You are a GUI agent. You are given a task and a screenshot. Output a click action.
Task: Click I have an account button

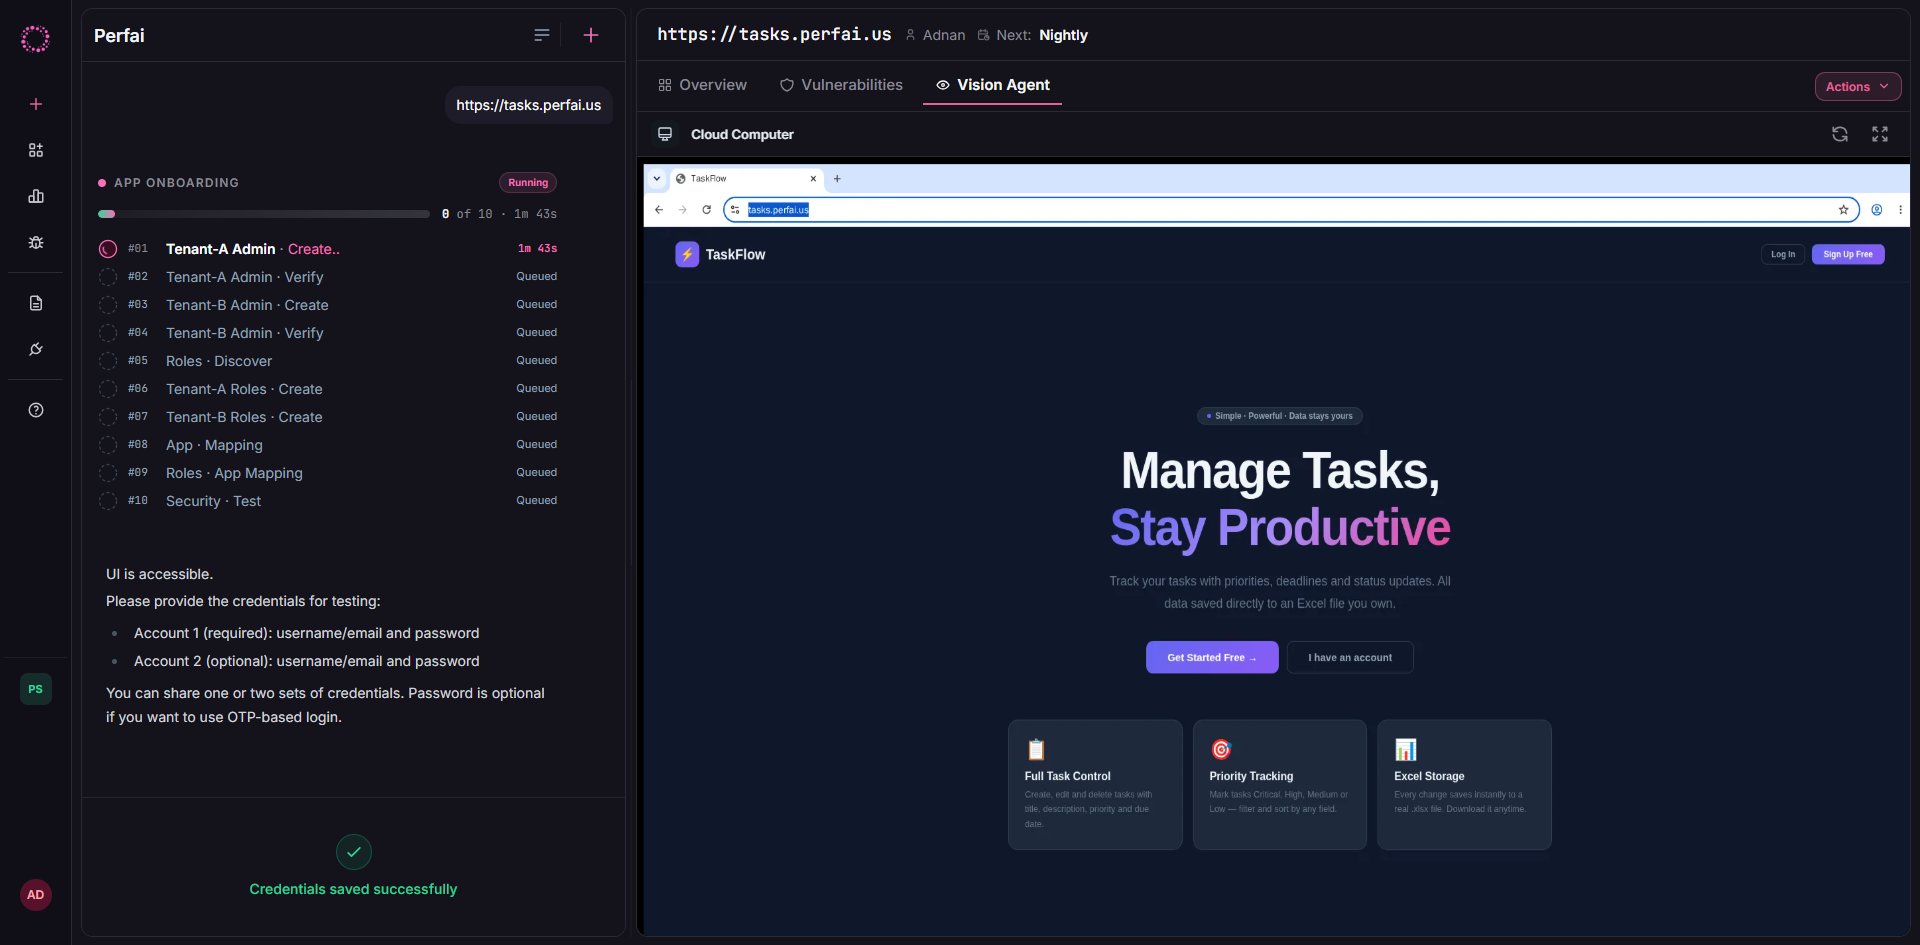click(1350, 657)
